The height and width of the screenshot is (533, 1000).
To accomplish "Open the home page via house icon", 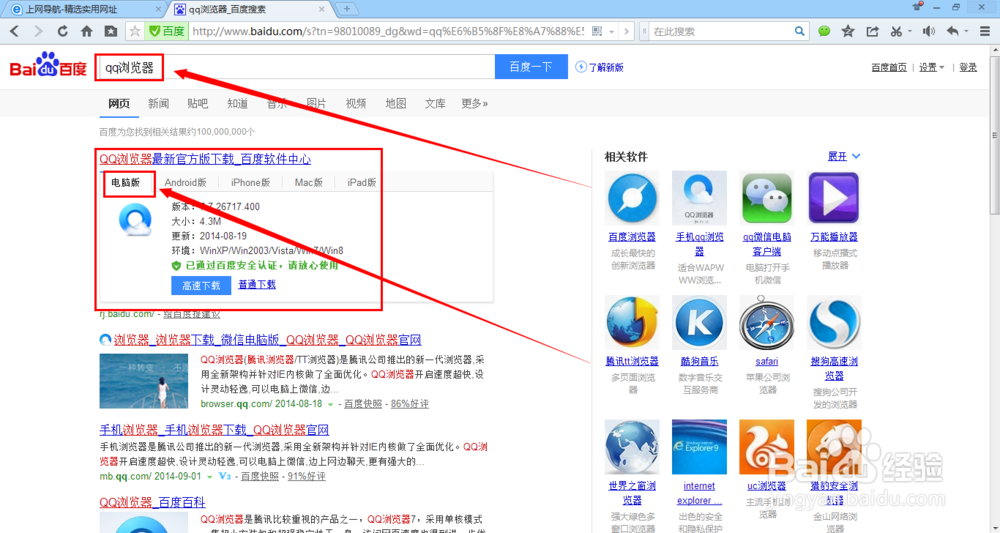I will (x=87, y=31).
